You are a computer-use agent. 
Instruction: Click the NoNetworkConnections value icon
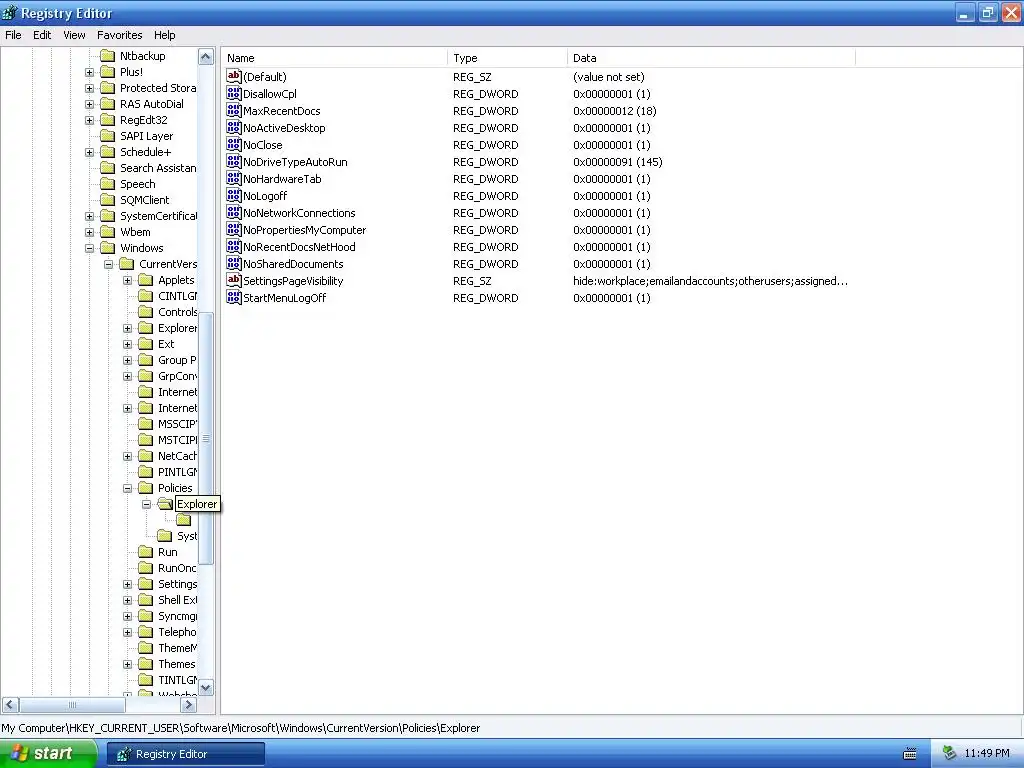234,212
